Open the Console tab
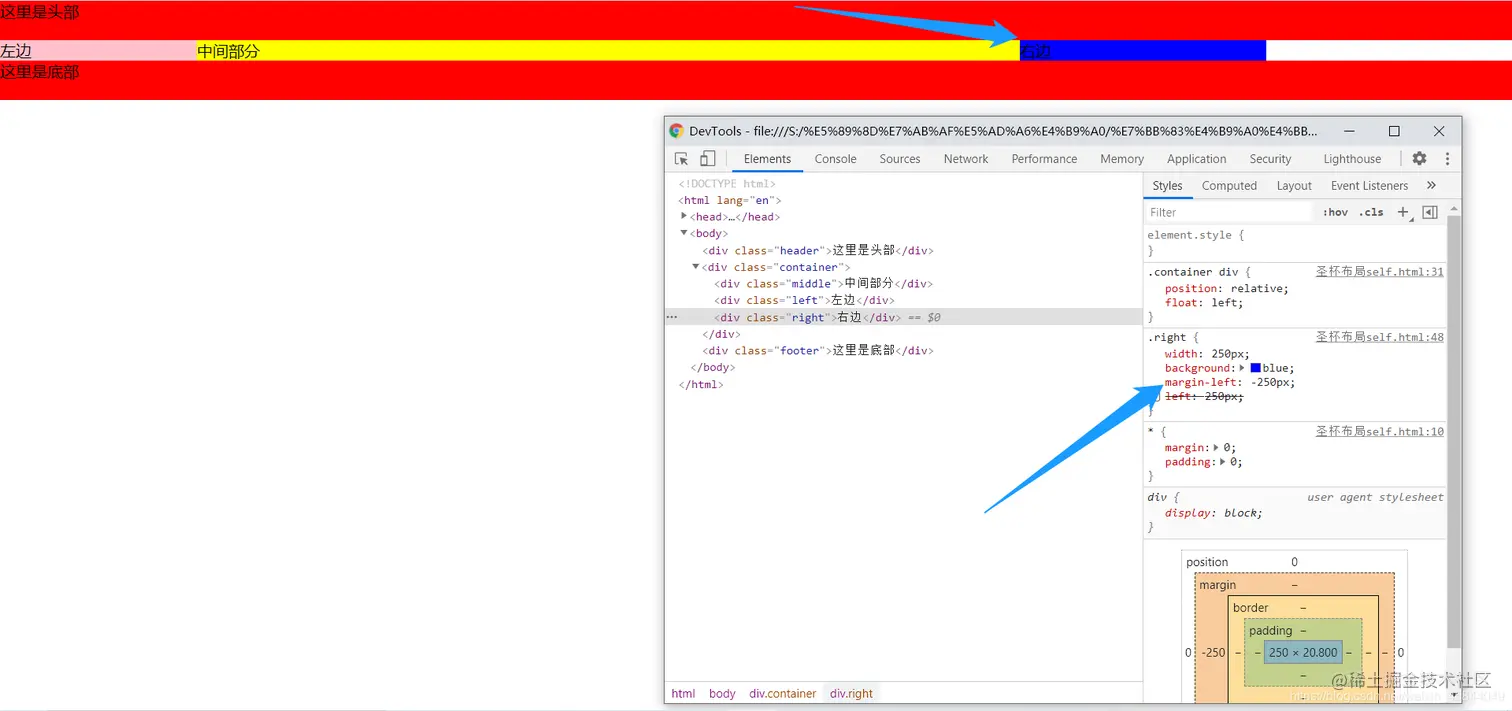The height and width of the screenshot is (711, 1512). tap(835, 159)
